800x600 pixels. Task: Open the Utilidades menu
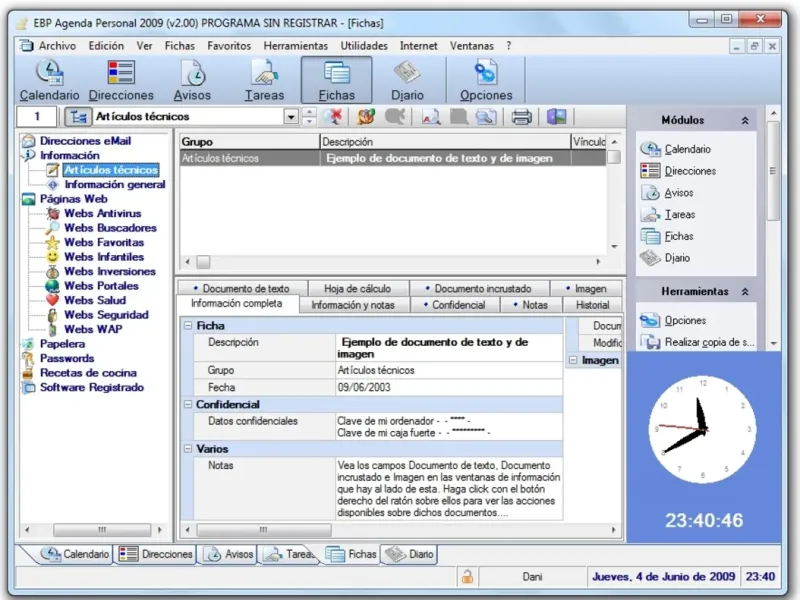tap(364, 46)
